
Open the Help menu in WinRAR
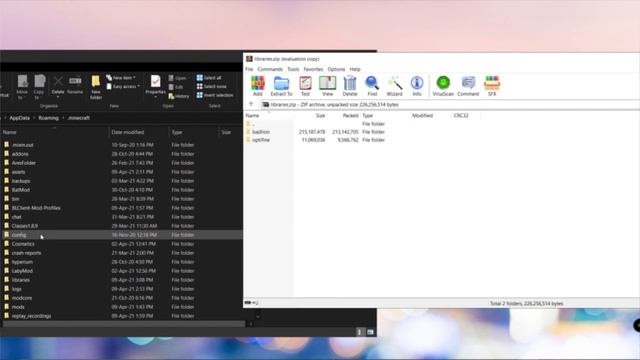pyautogui.click(x=355, y=69)
